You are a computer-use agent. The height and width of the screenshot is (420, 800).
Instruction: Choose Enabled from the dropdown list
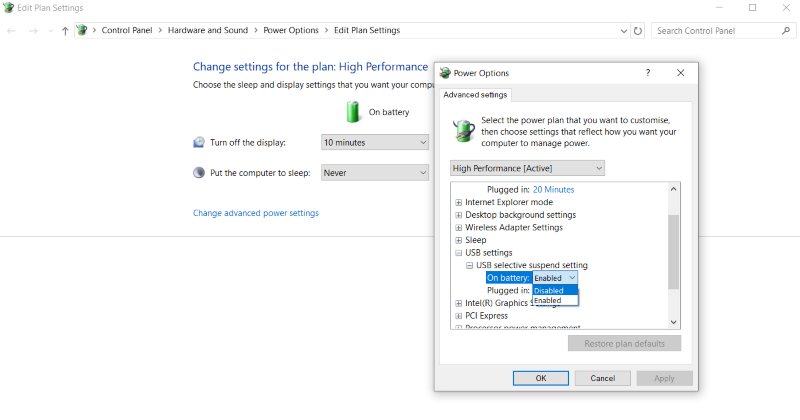(555, 301)
